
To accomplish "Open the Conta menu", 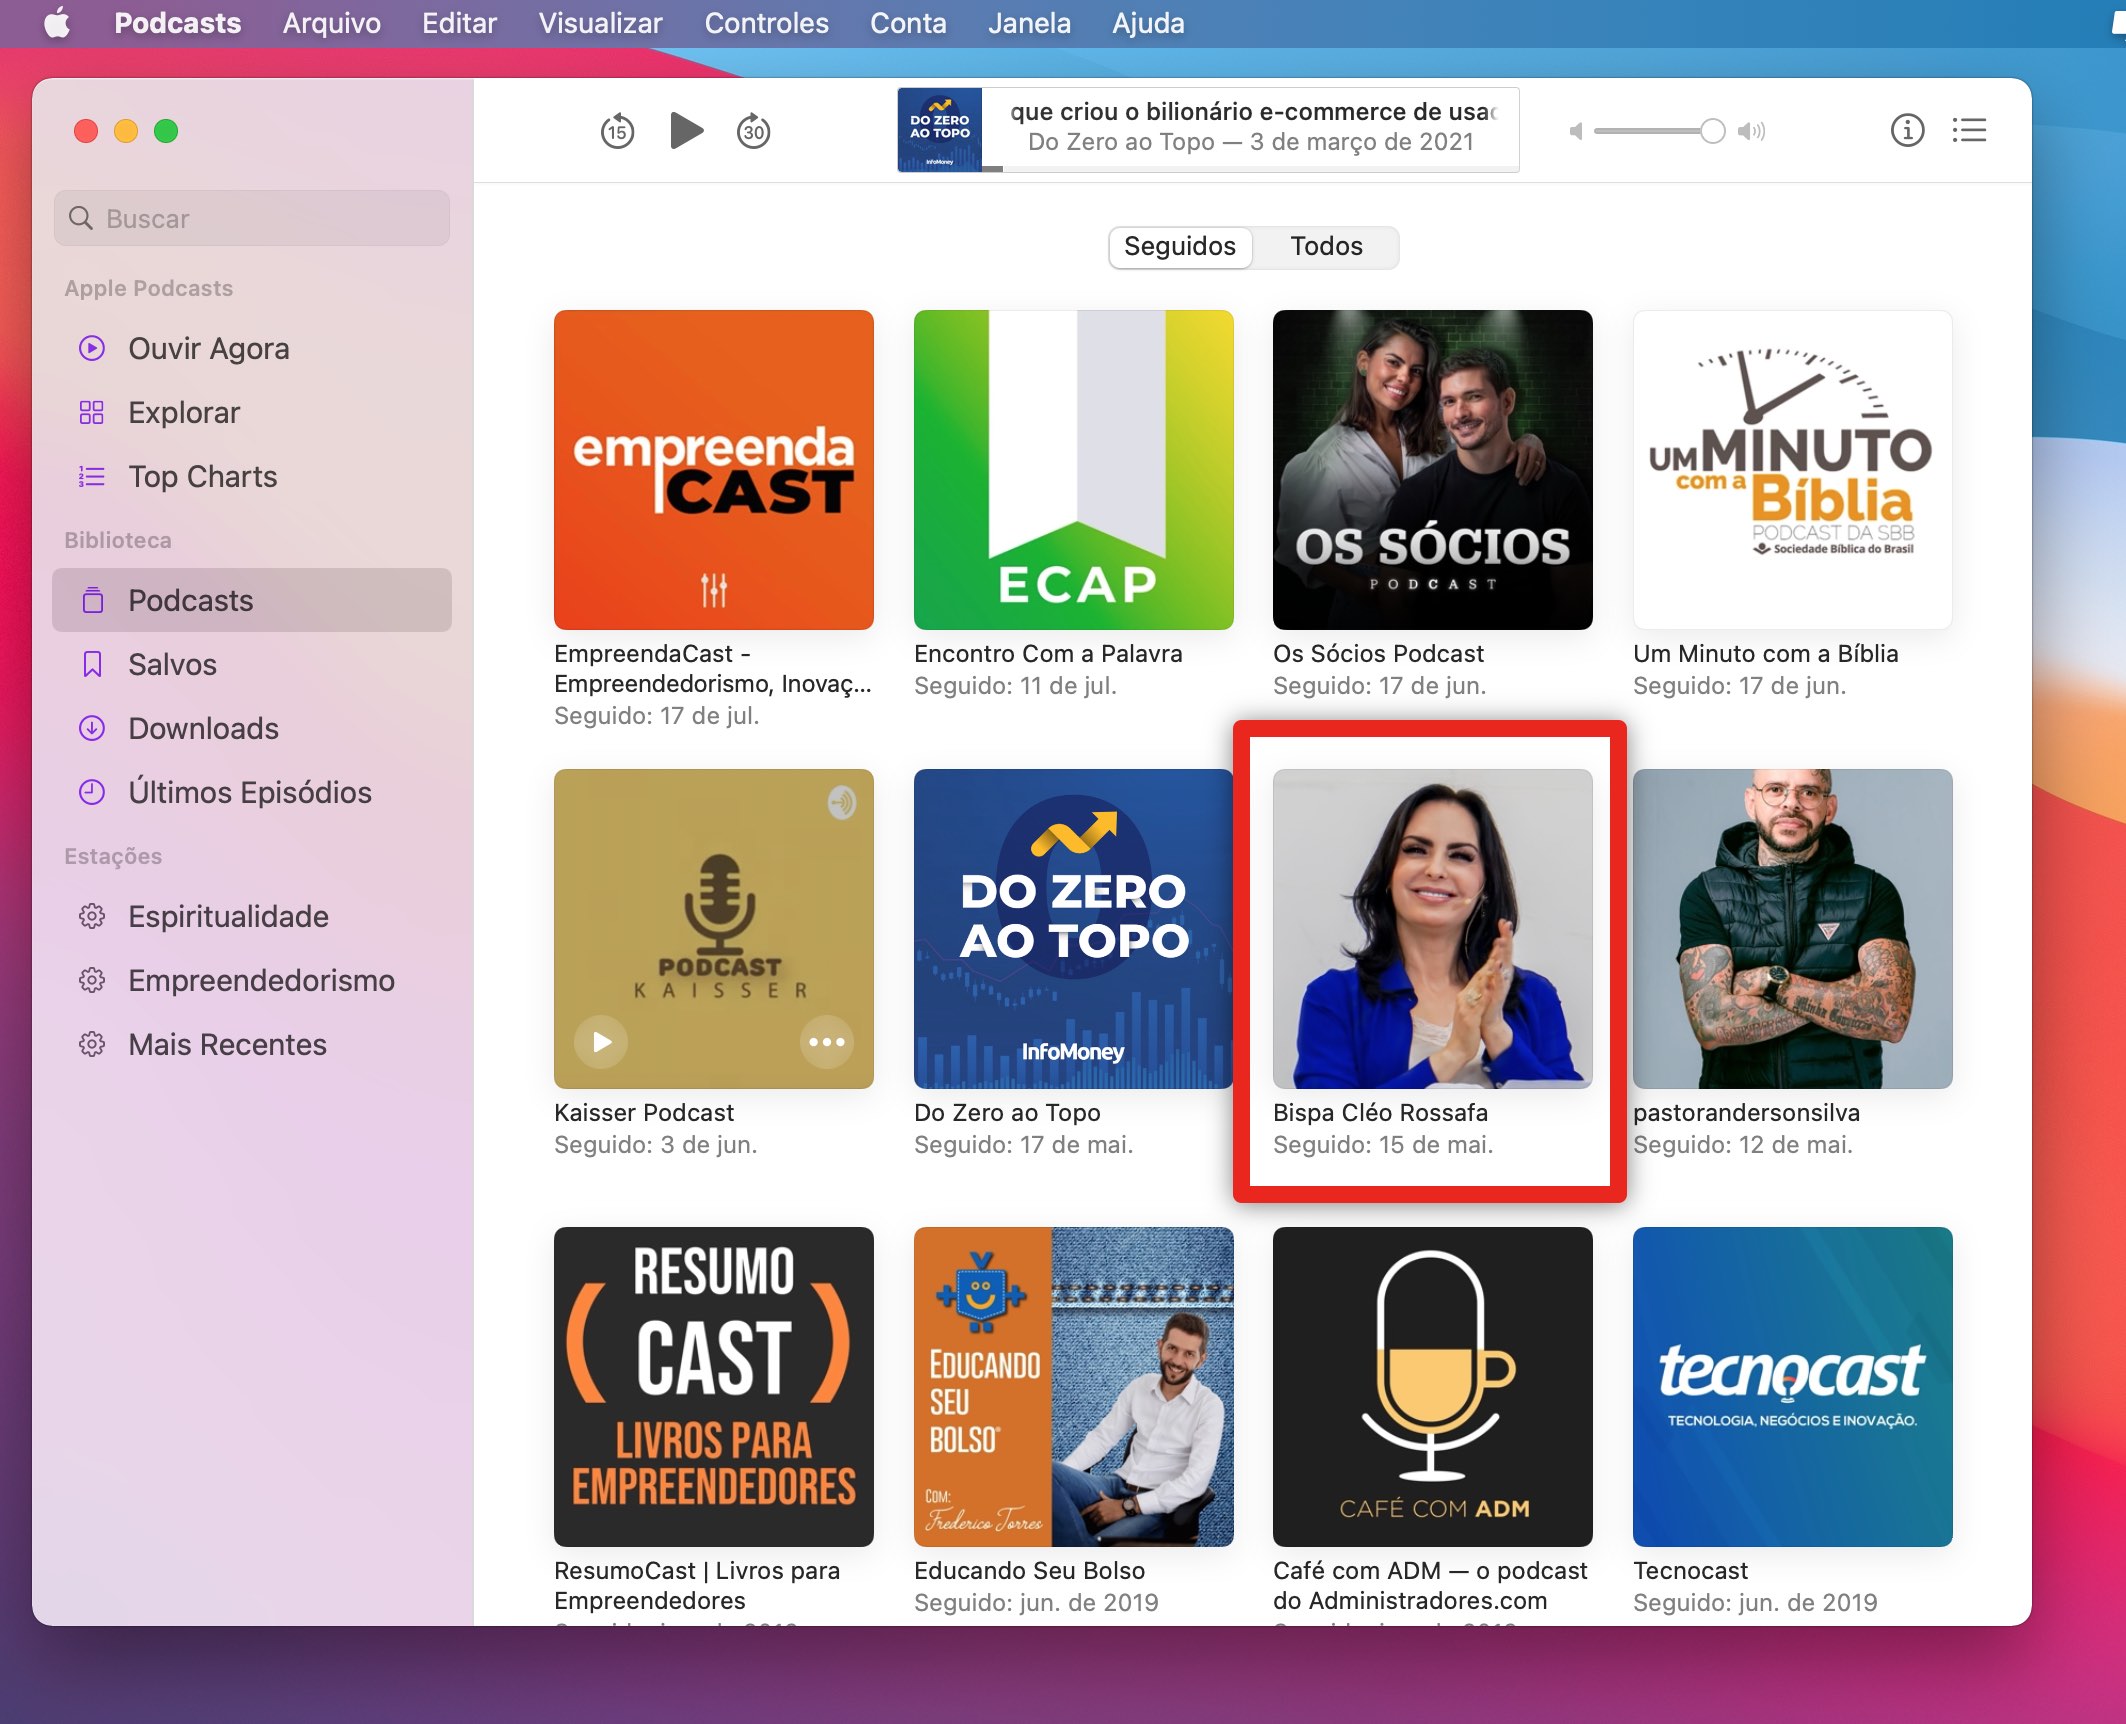I will tap(906, 22).
